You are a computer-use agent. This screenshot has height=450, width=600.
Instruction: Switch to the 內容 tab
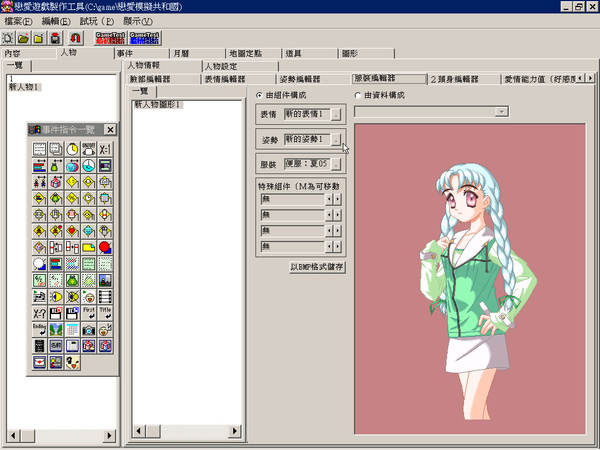(29, 54)
